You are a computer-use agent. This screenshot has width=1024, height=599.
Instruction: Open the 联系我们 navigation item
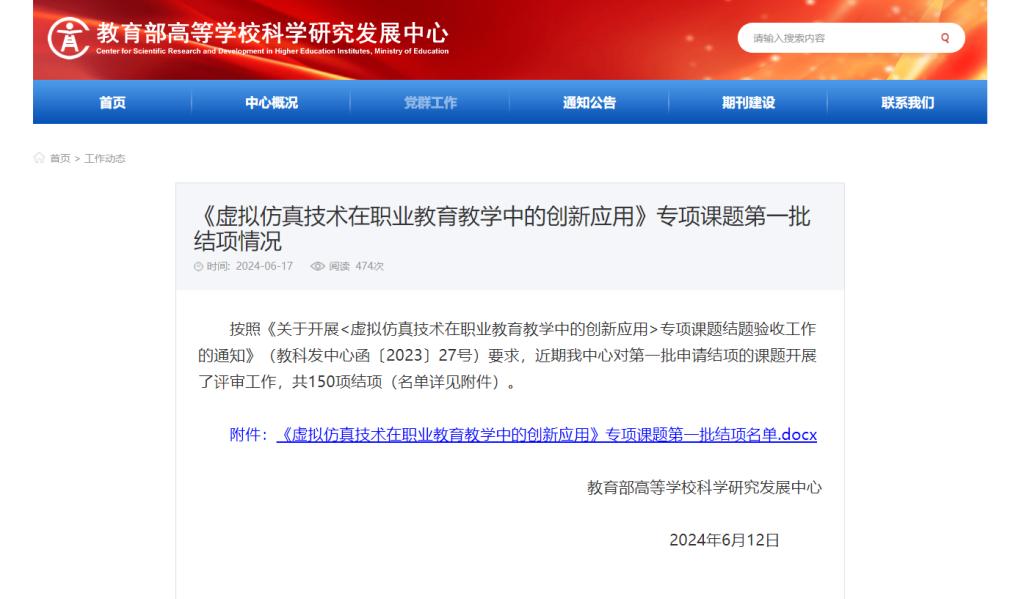907,102
